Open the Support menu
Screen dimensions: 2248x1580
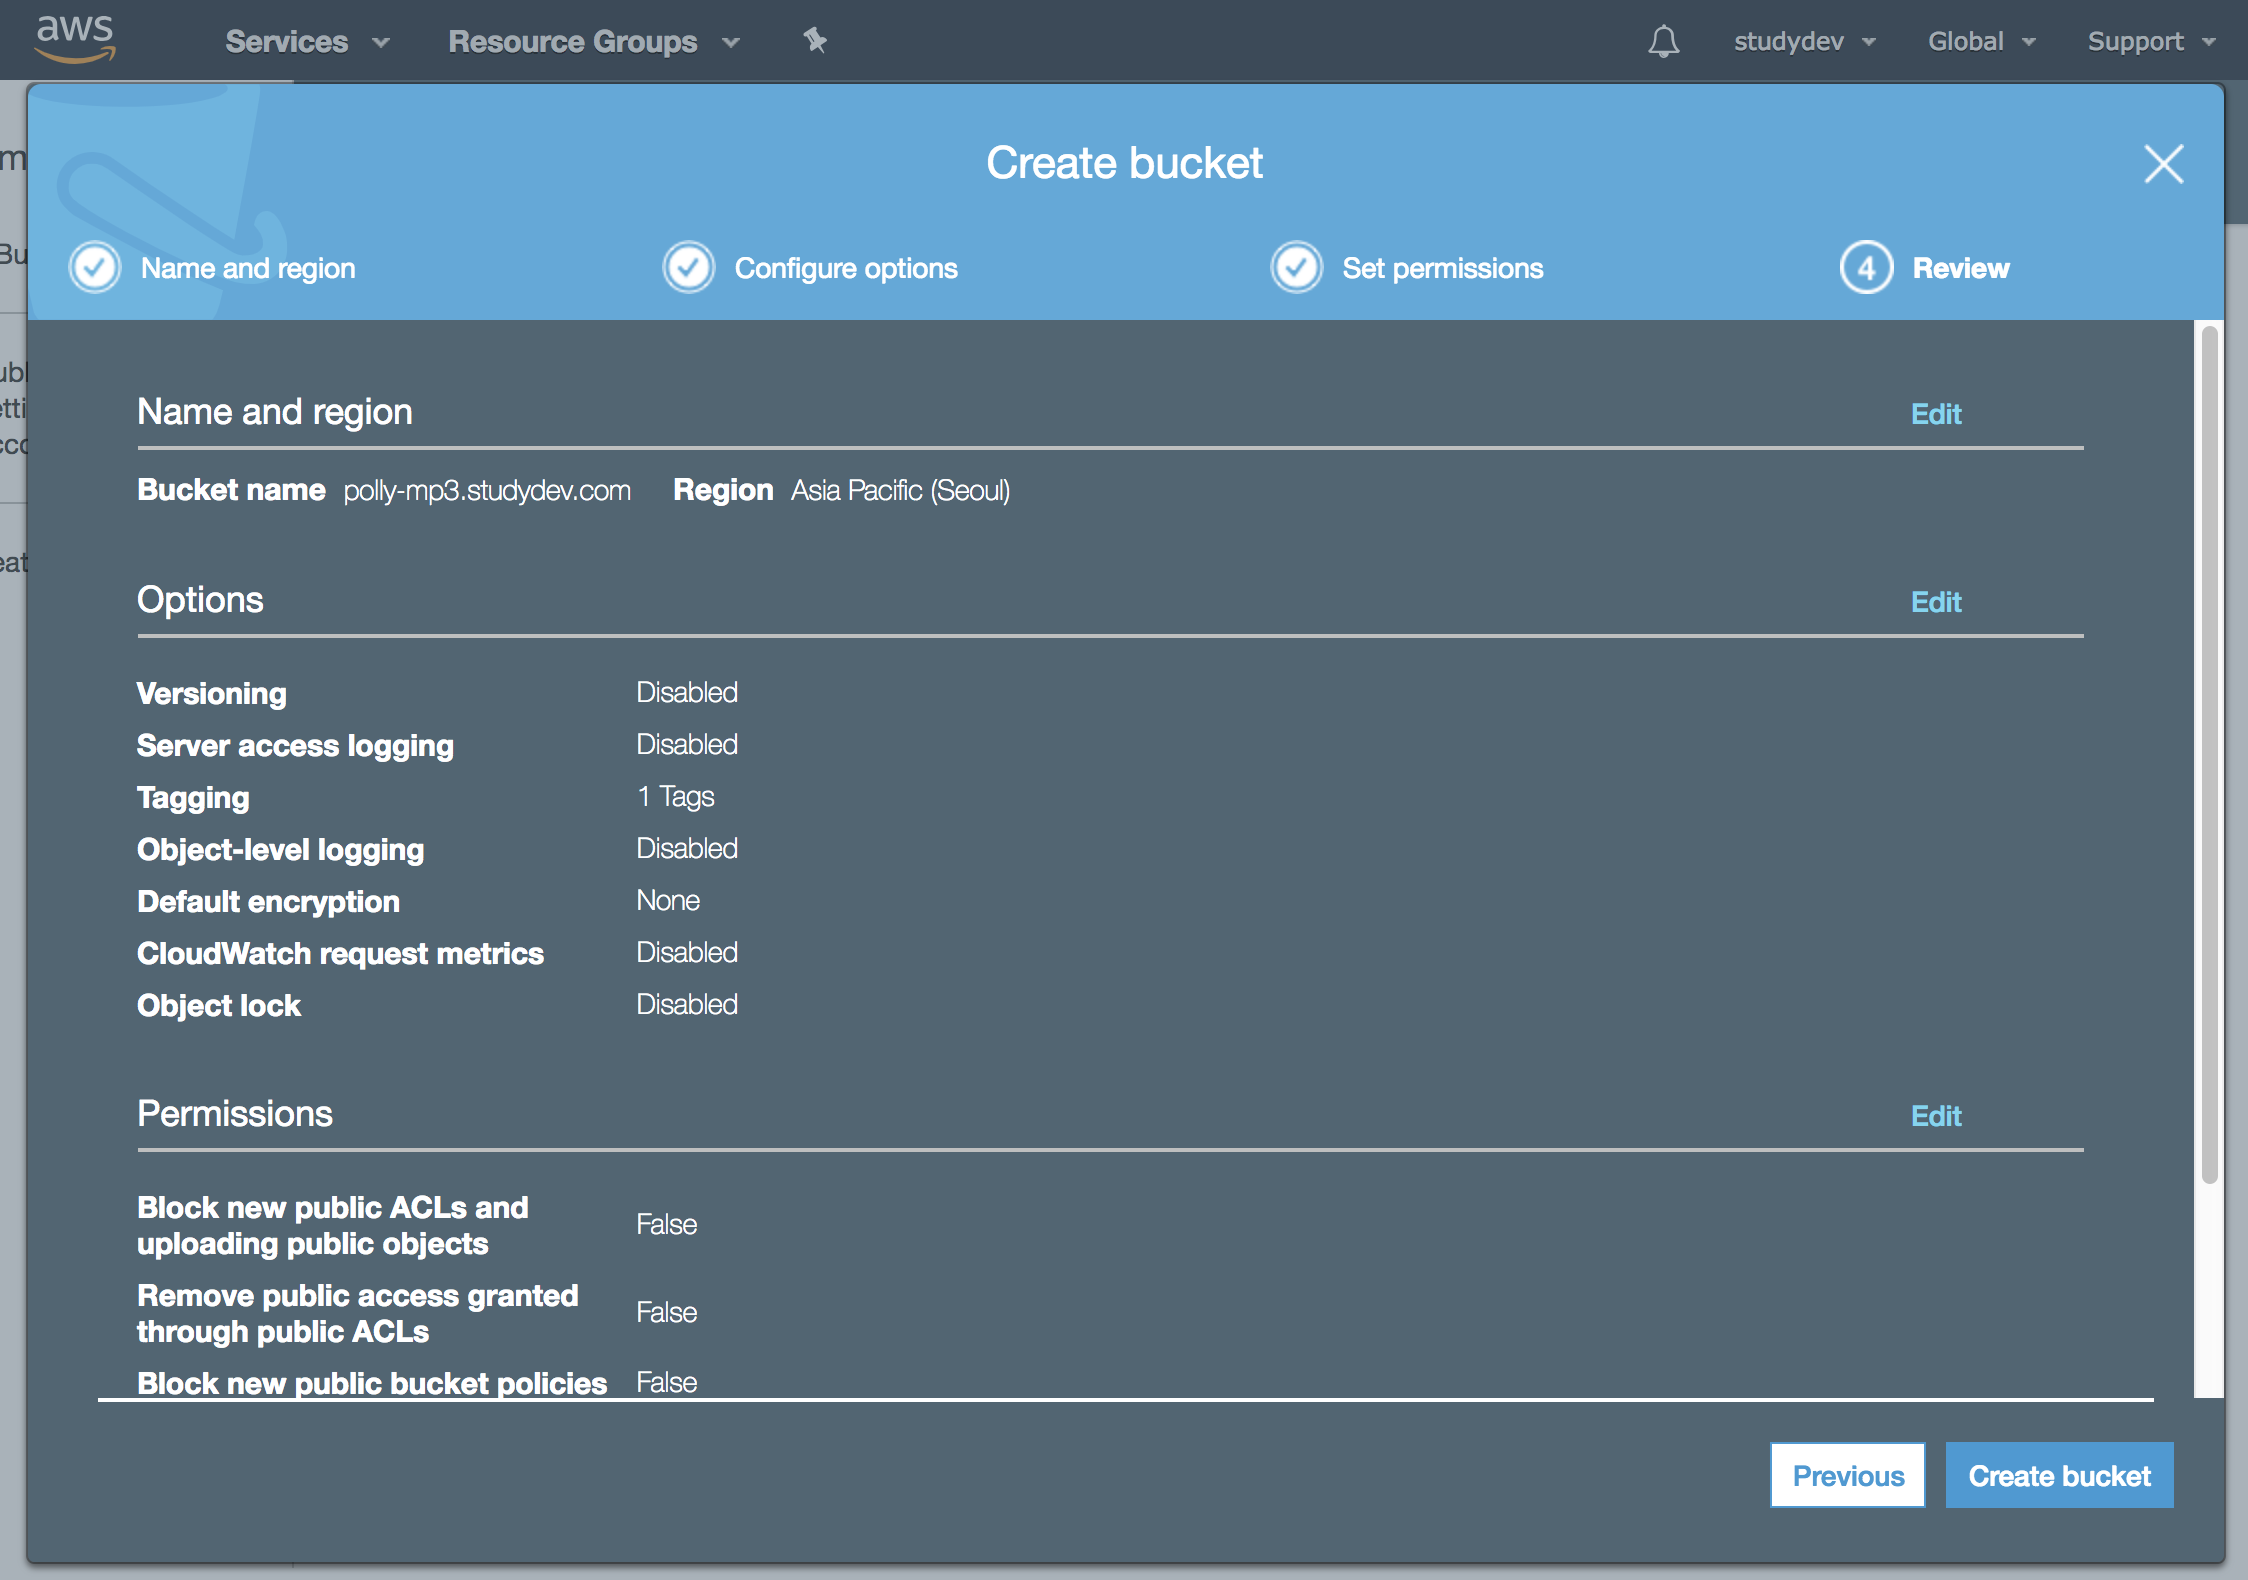click(x=2151, y=41)
